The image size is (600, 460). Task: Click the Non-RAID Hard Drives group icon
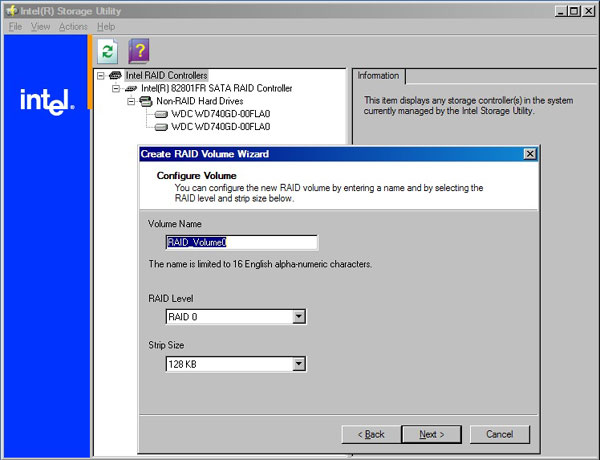point(146,101)
